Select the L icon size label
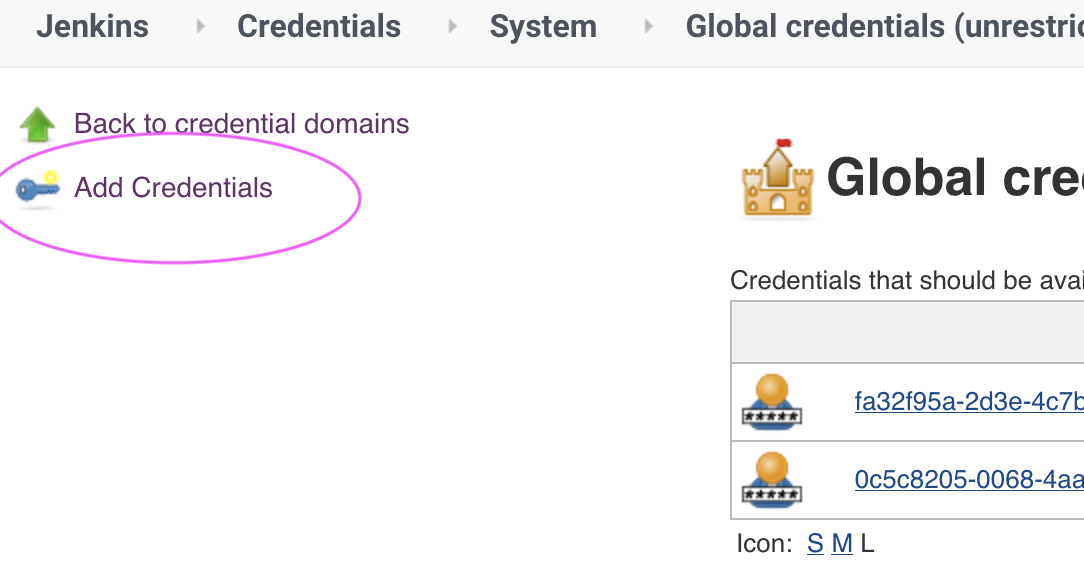 868,544
